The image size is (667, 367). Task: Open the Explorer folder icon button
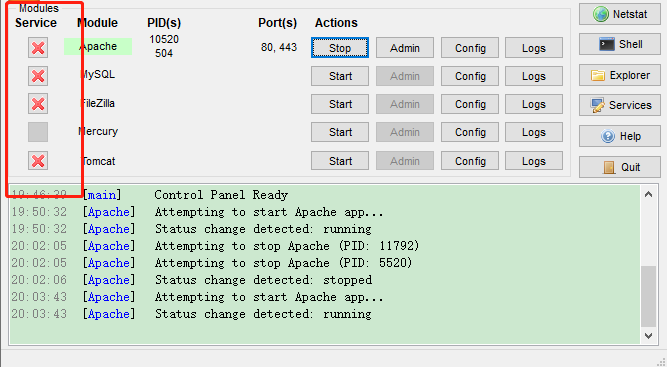point(620,75)
